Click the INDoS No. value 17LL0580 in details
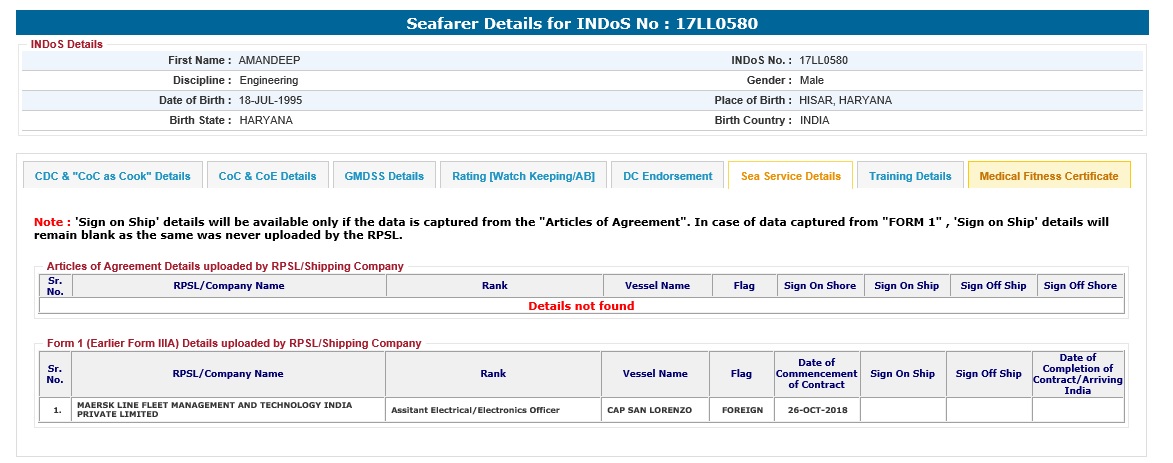This screenshot has height=463, width=1173. click(x=824, y=60)
